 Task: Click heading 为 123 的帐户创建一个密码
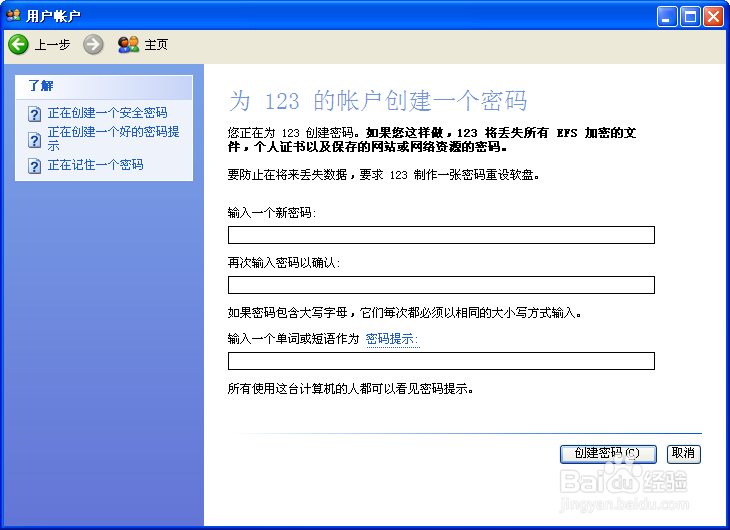(378, 101)
